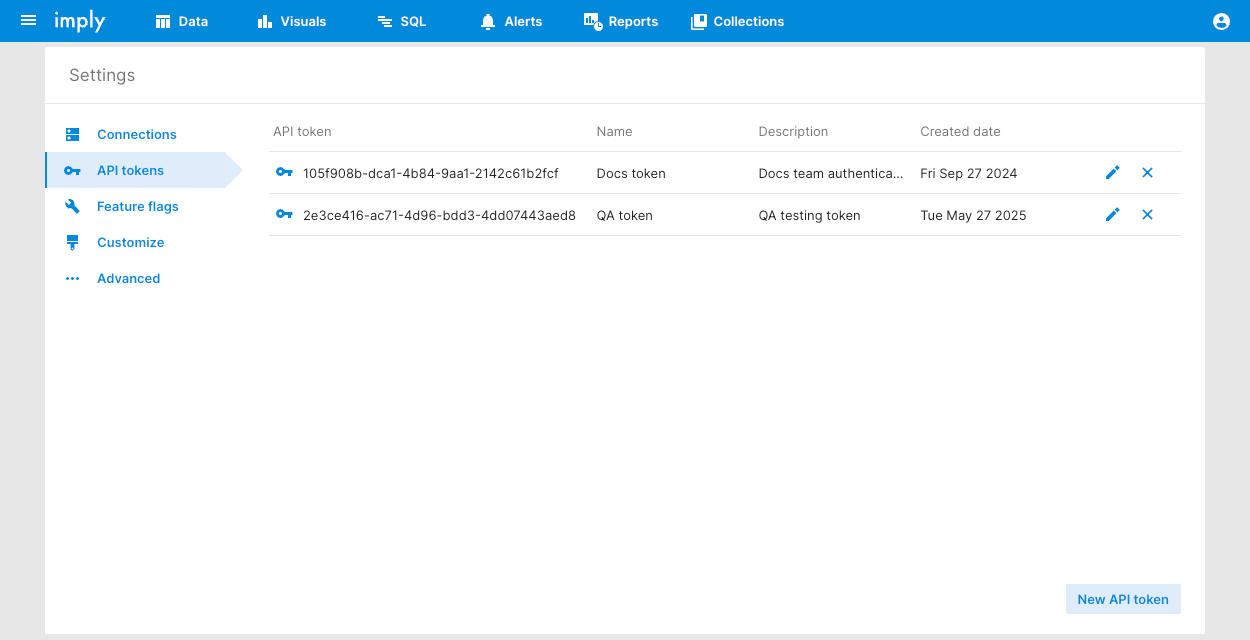The image size is (1250, 640).
Task: Click the key icon beside QA token
Action: [284, 215]
